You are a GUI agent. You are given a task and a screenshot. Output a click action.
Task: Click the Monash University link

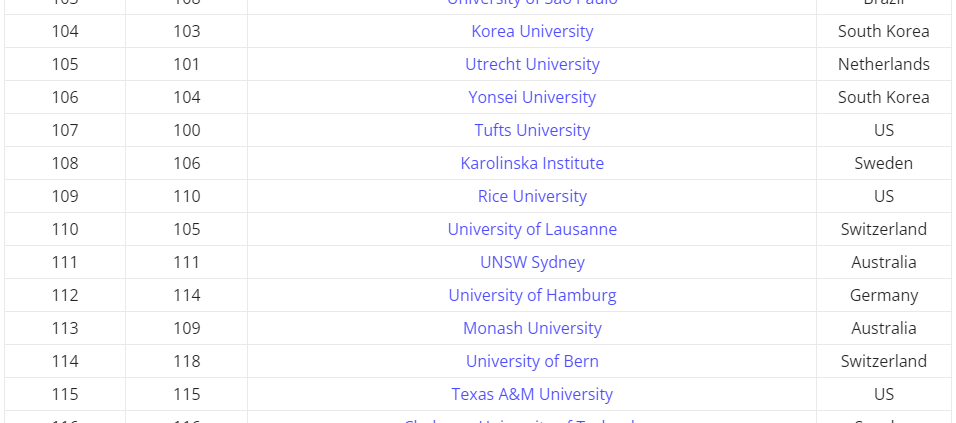[532, 327]
